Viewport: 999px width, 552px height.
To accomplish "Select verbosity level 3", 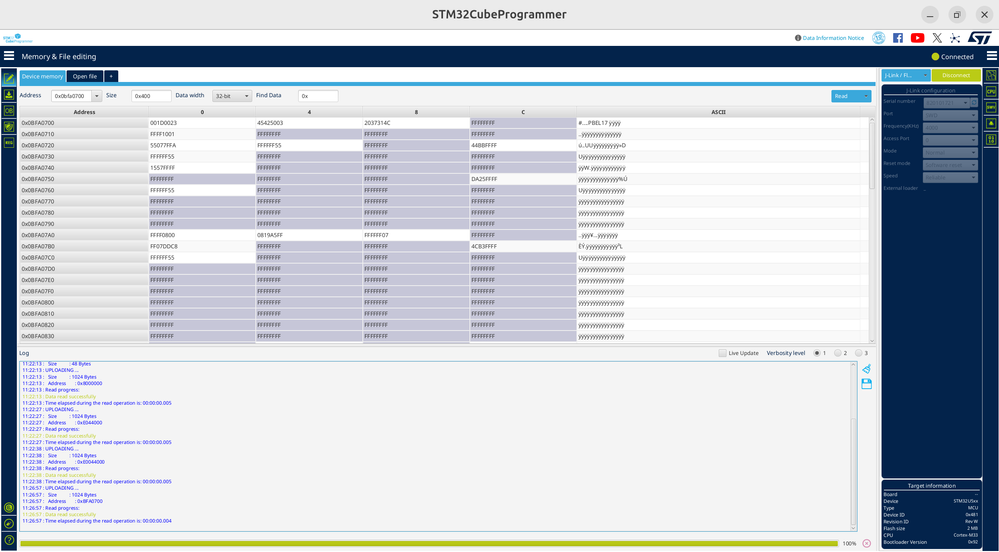I will tap(859, 353).
